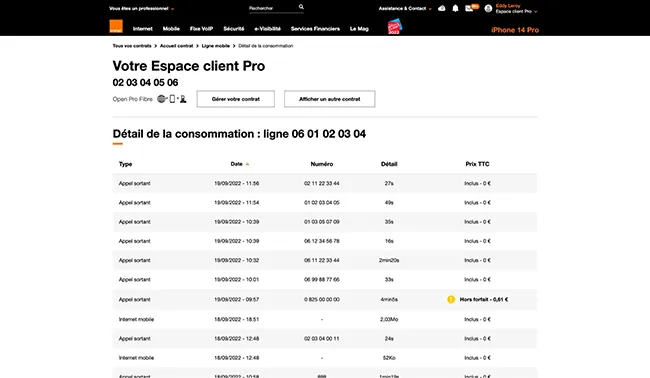Click the globe icon next to Open Pro Fibre
The image size is (650, 378).
point(161,99)
